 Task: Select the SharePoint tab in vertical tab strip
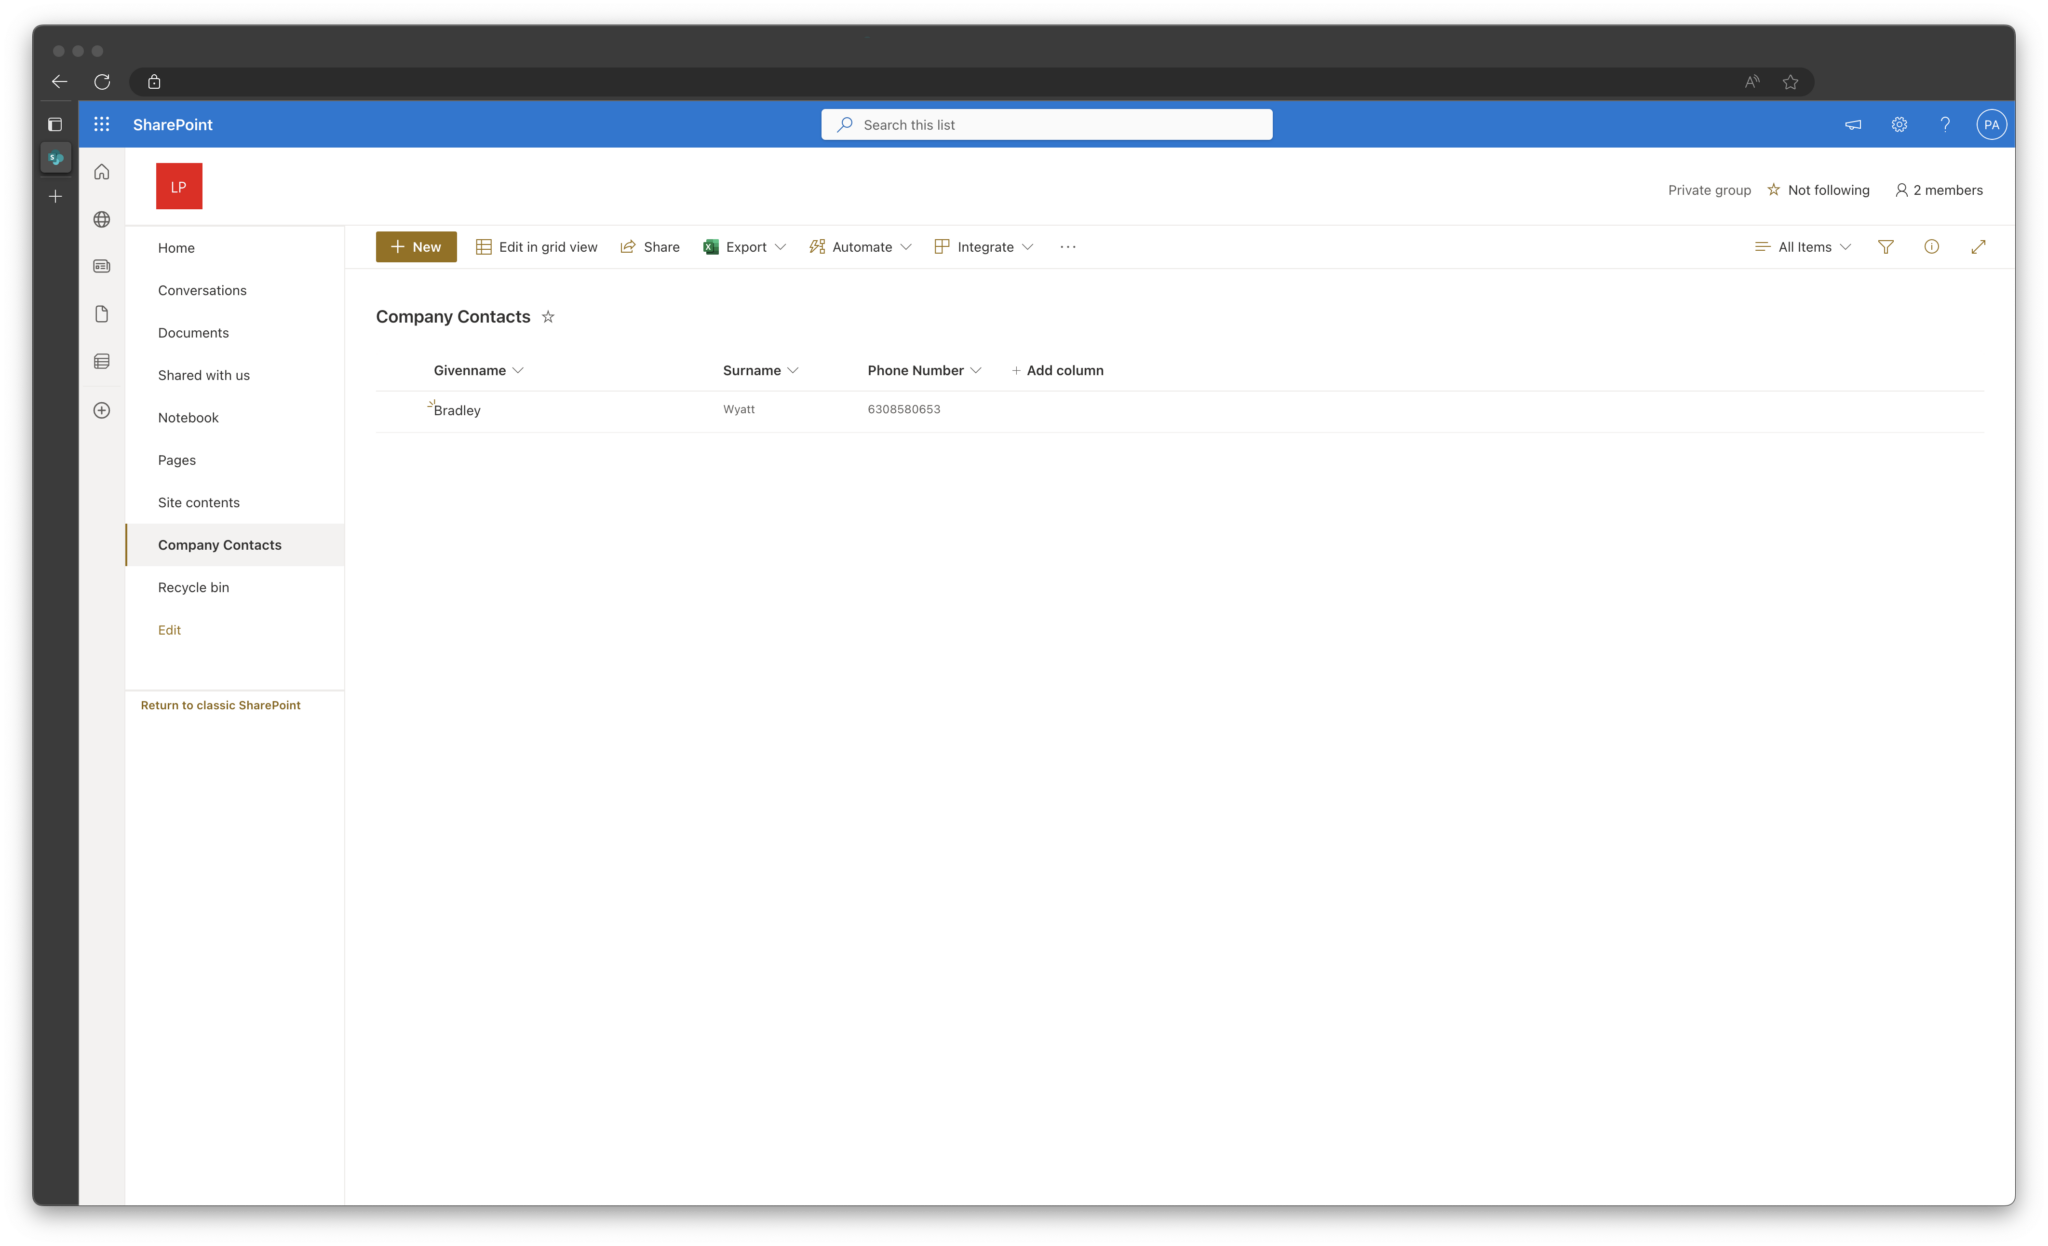click(56, 158)
